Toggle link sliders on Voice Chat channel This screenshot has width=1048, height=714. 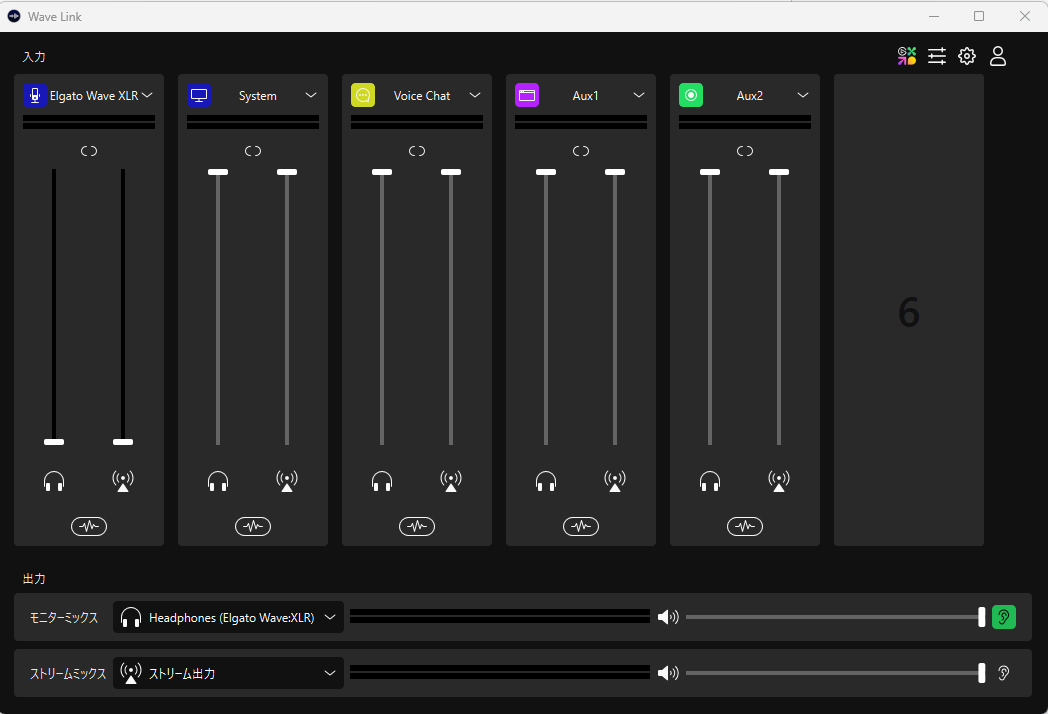tap(417, 151)
